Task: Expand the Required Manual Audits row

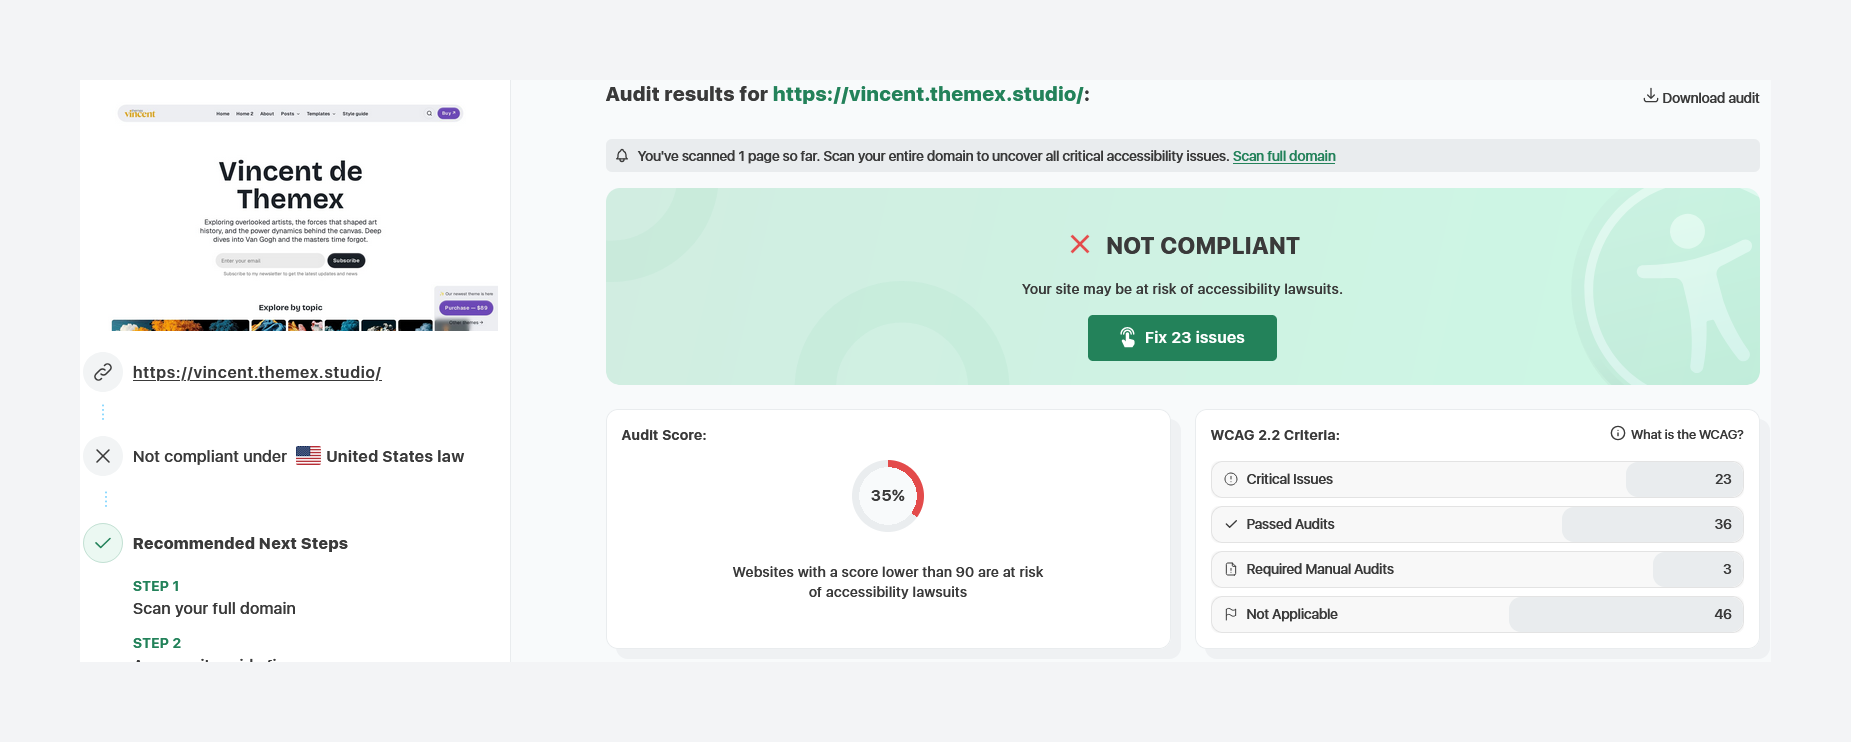Action: point(1476,569)
